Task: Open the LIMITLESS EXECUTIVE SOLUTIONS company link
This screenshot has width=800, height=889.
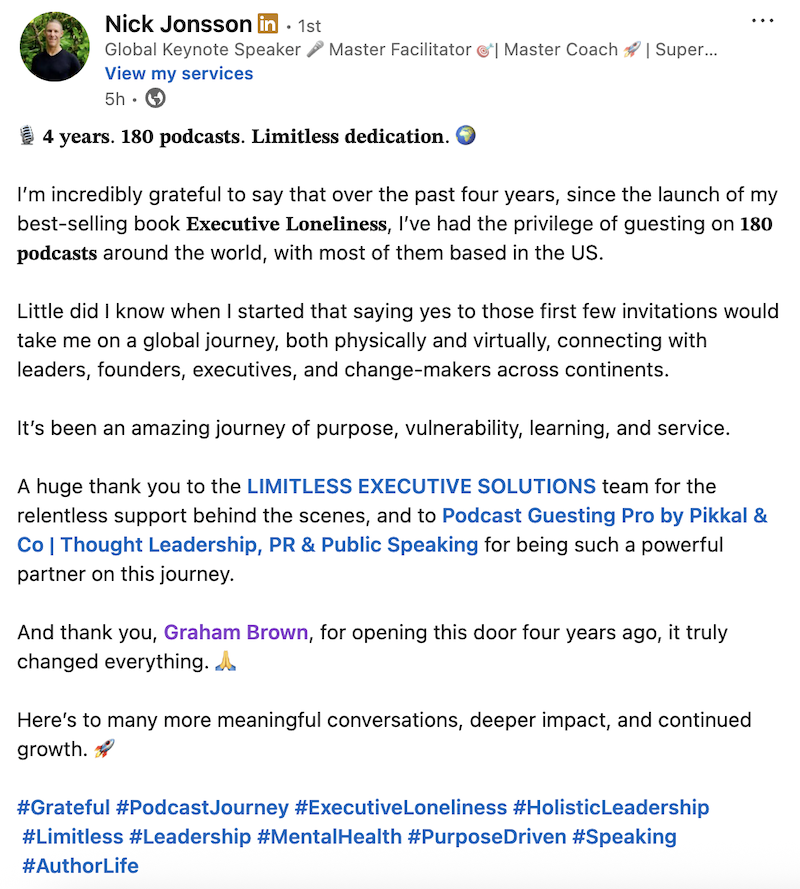Action: pos(421,488)
